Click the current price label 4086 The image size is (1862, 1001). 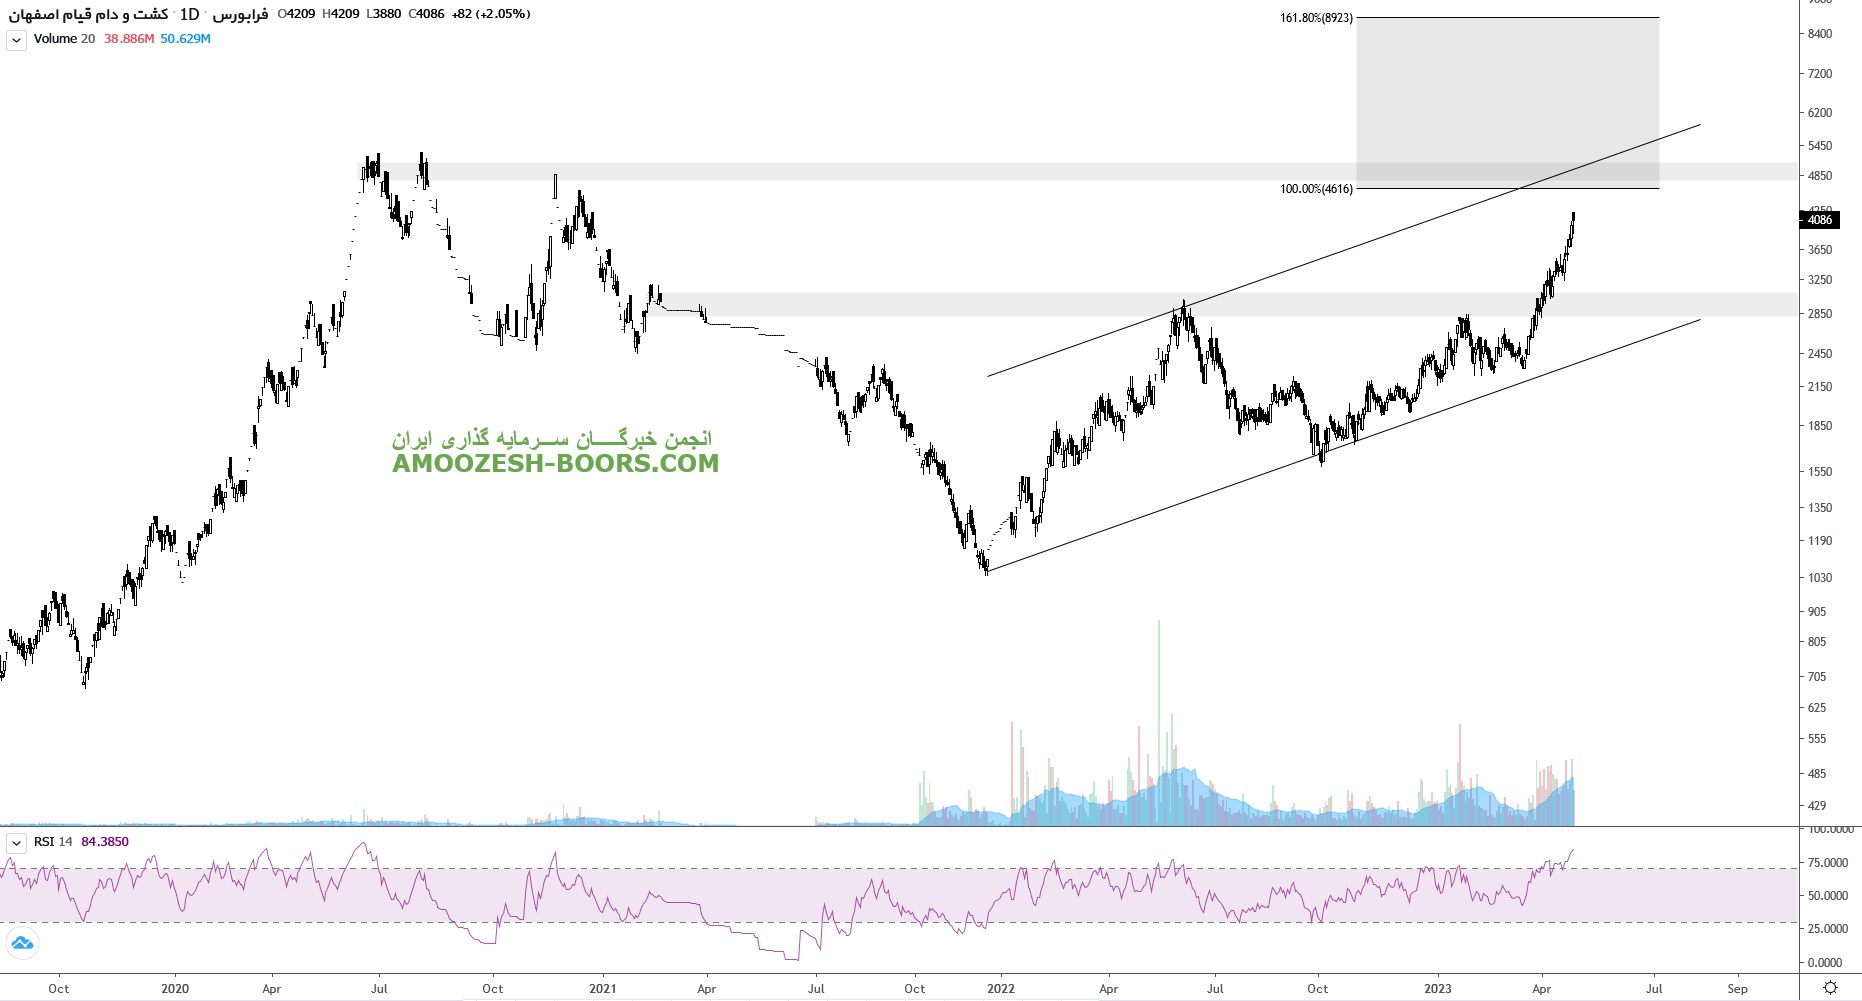pyautogui.click(x=1819, y=220)
